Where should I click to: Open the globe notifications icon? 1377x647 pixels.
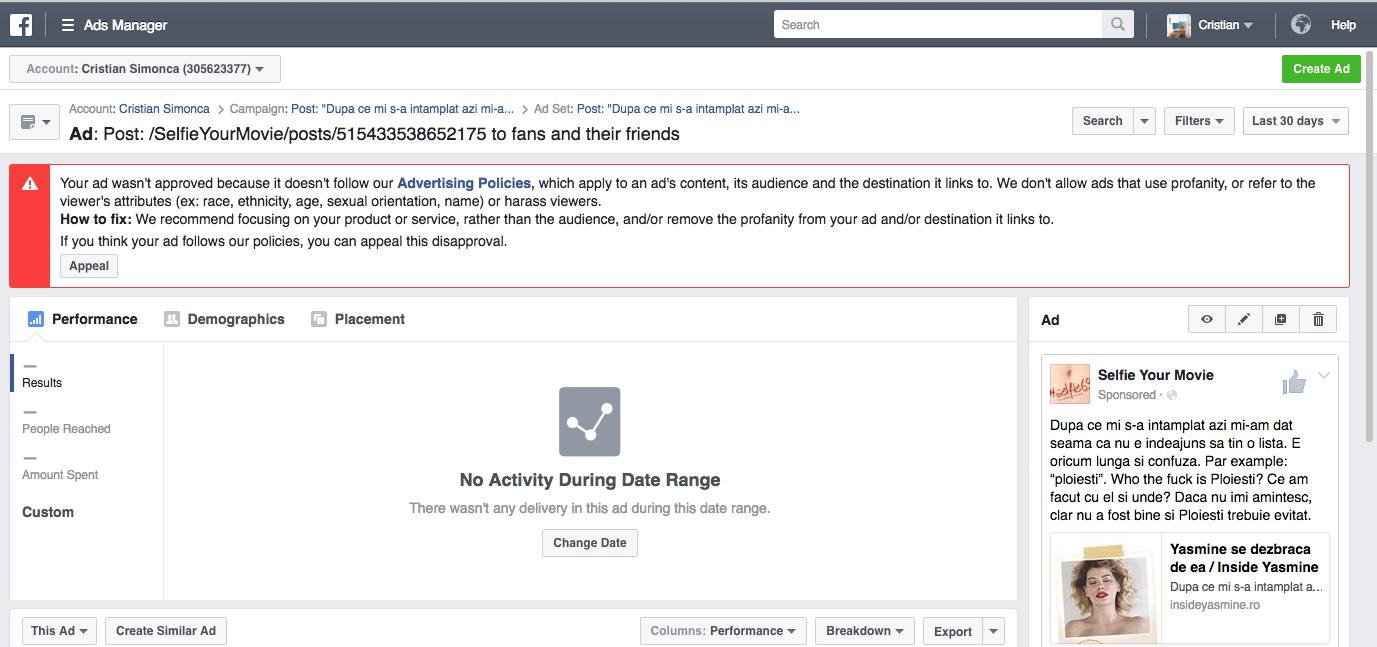(1300, 25)
